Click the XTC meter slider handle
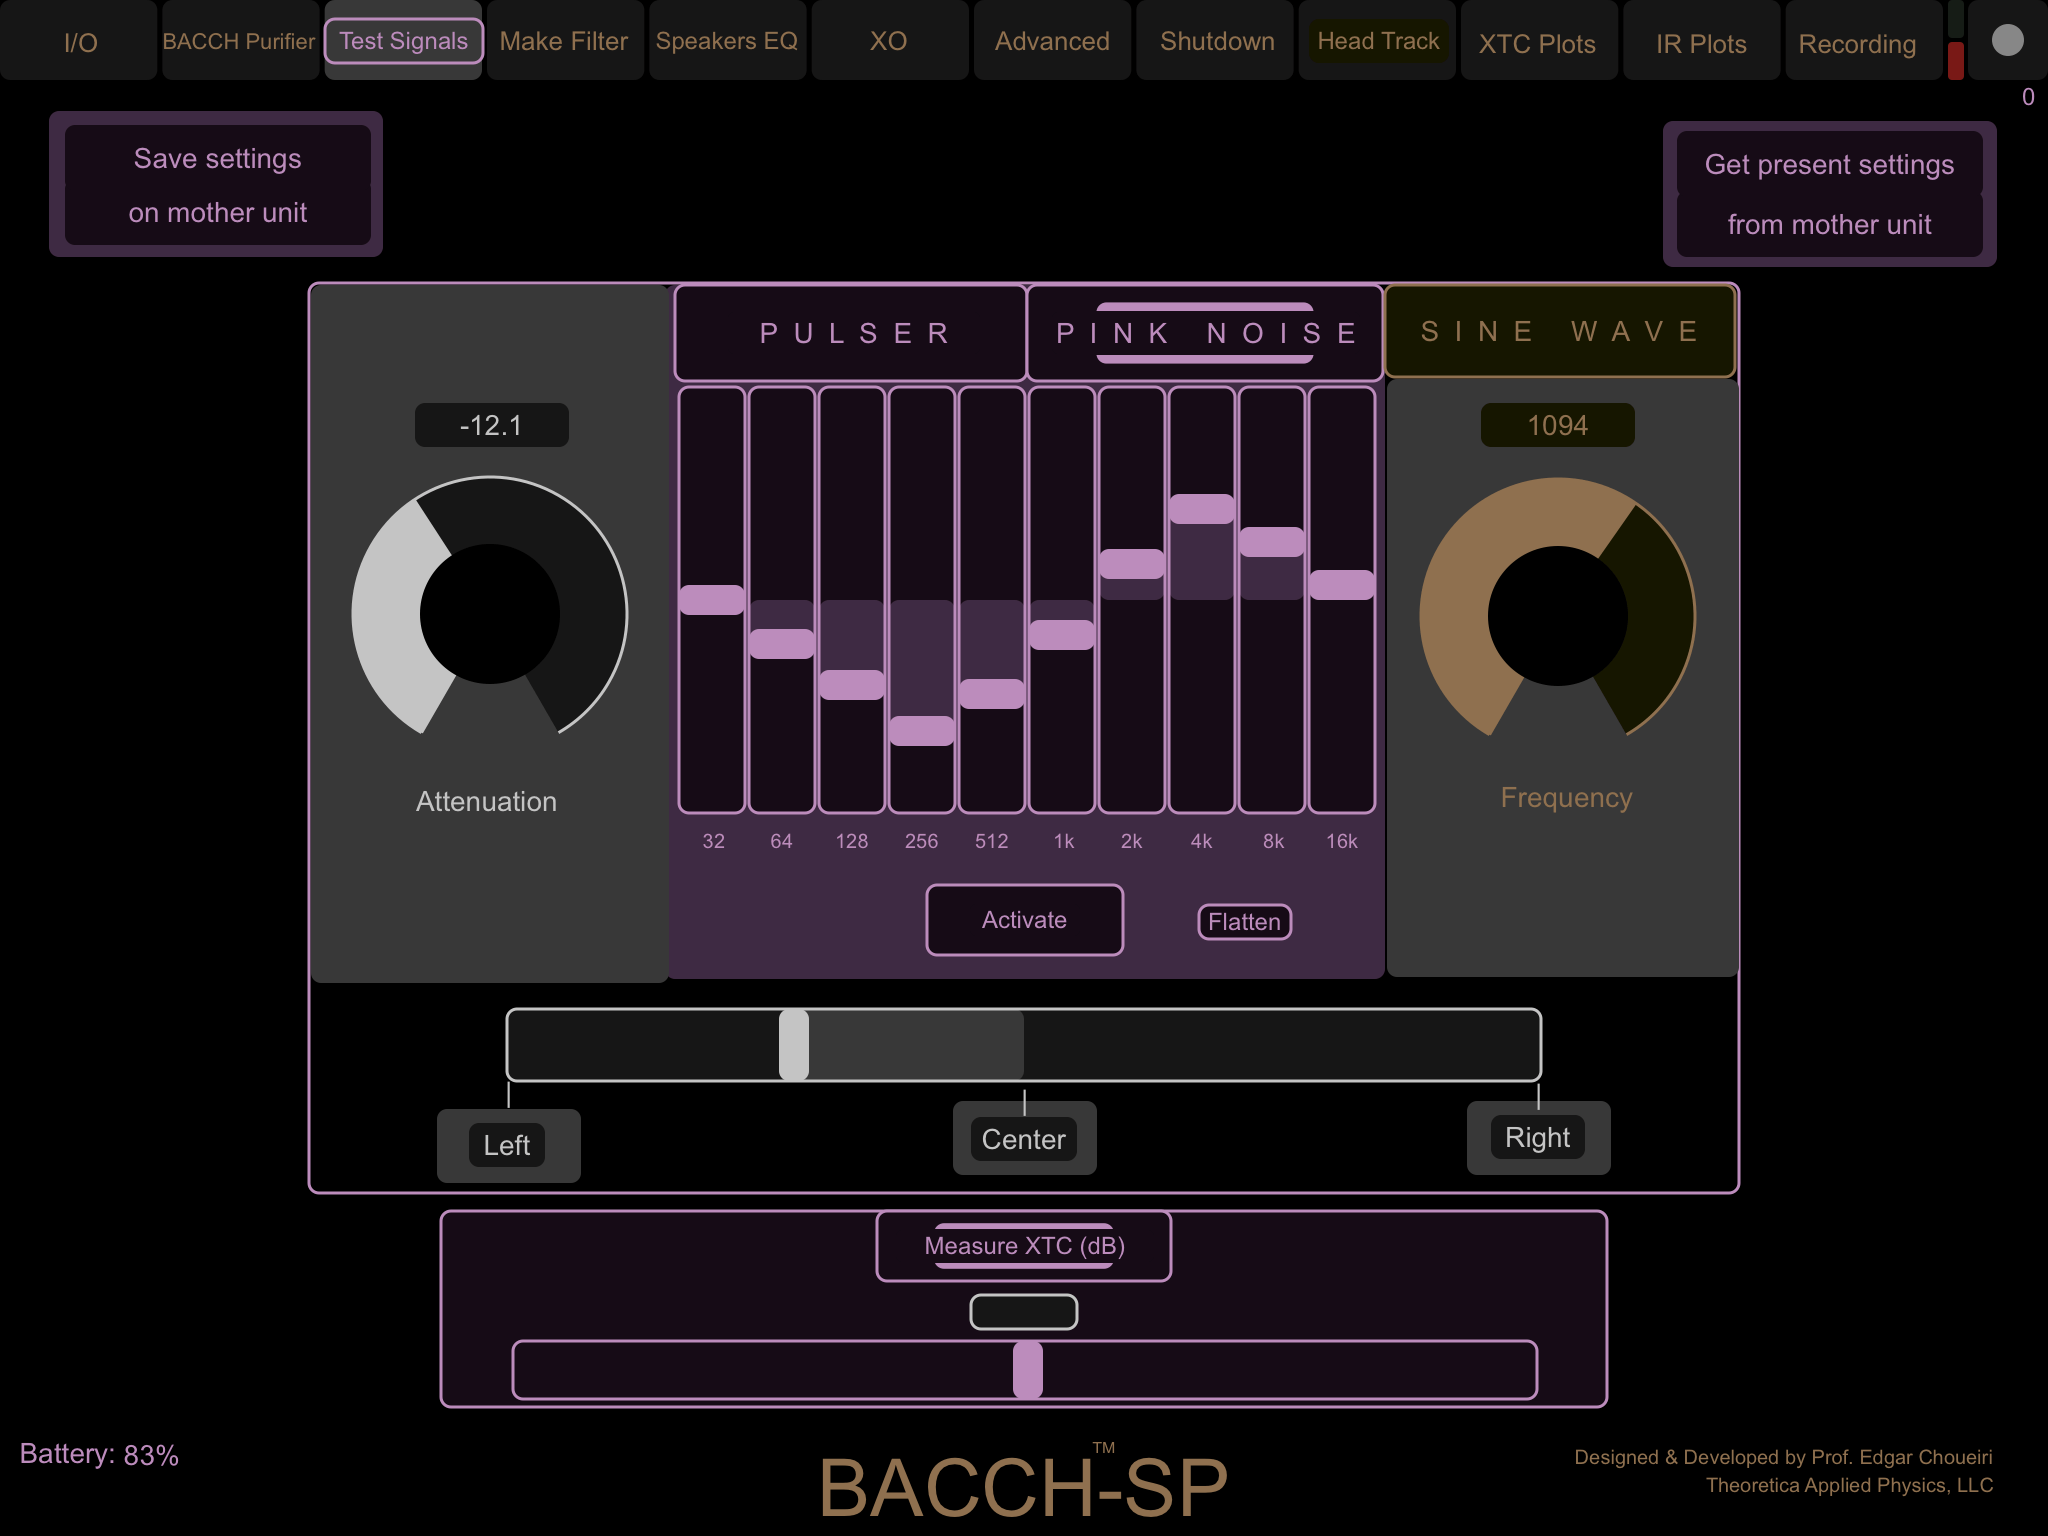2048x1536 pixels. click(x=1028, y=1369)
